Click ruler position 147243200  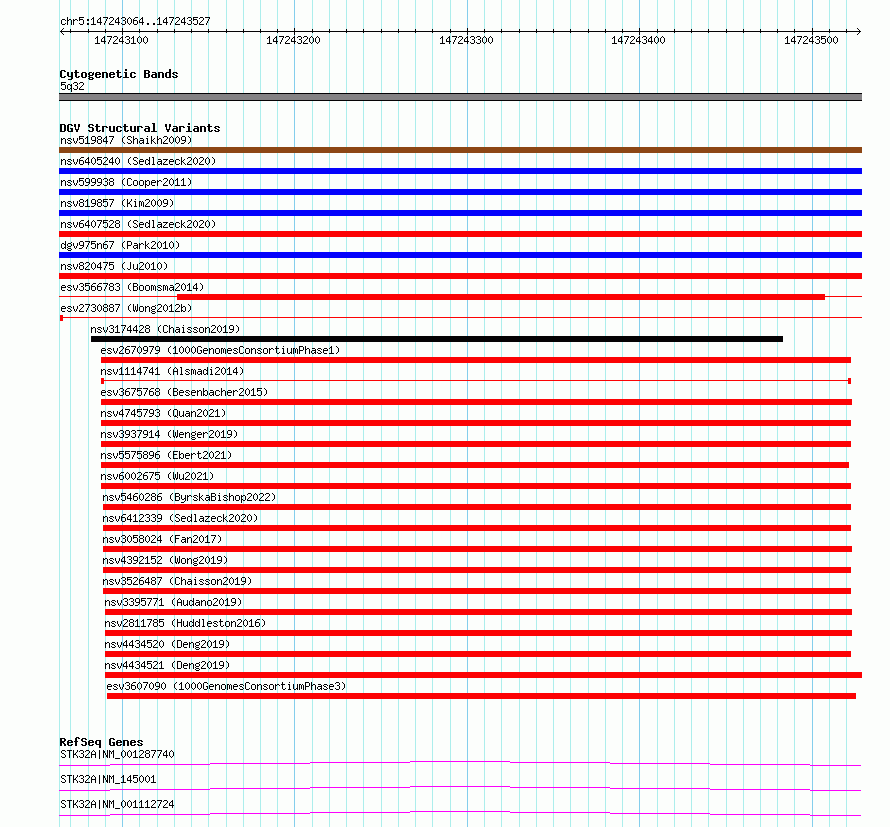293,40
